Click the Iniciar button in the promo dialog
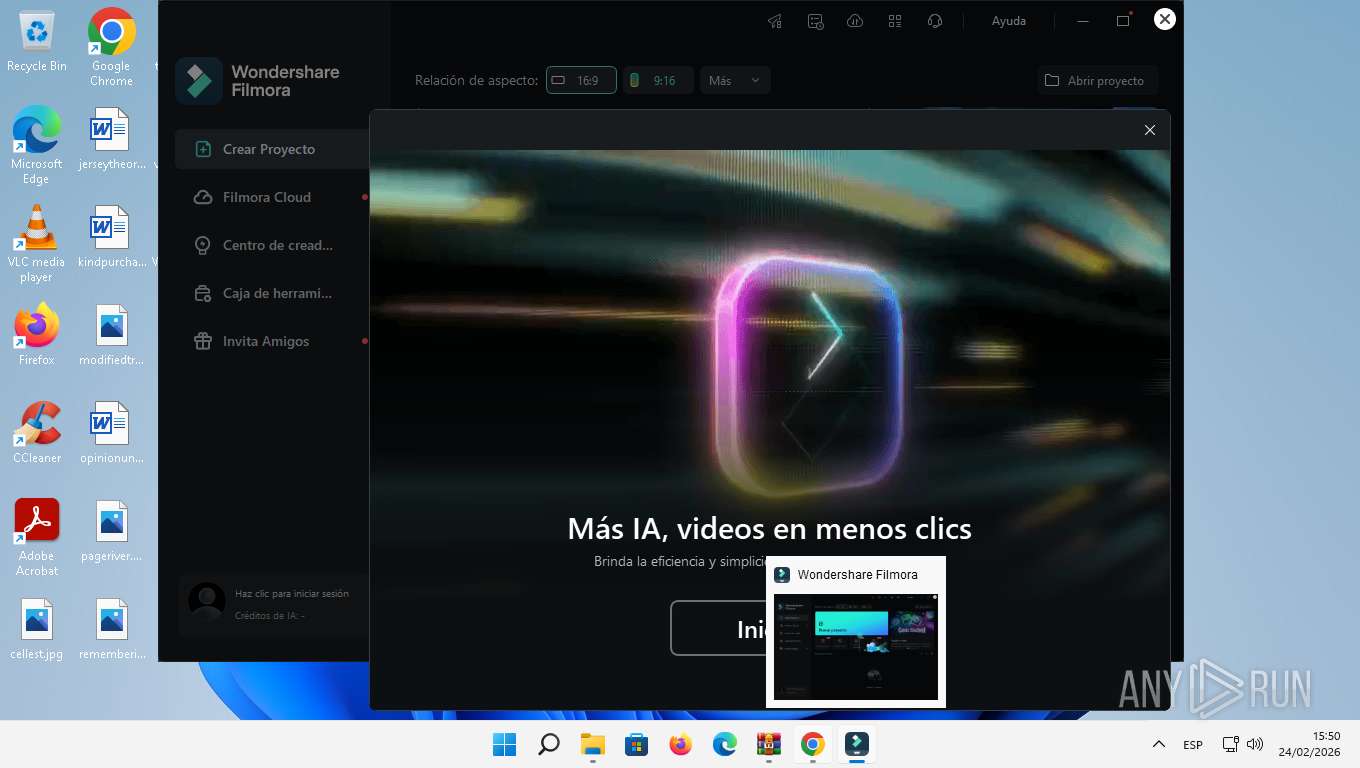Image resolution: width=1360 pixels, height=768 pixels. tap(718, 628)
